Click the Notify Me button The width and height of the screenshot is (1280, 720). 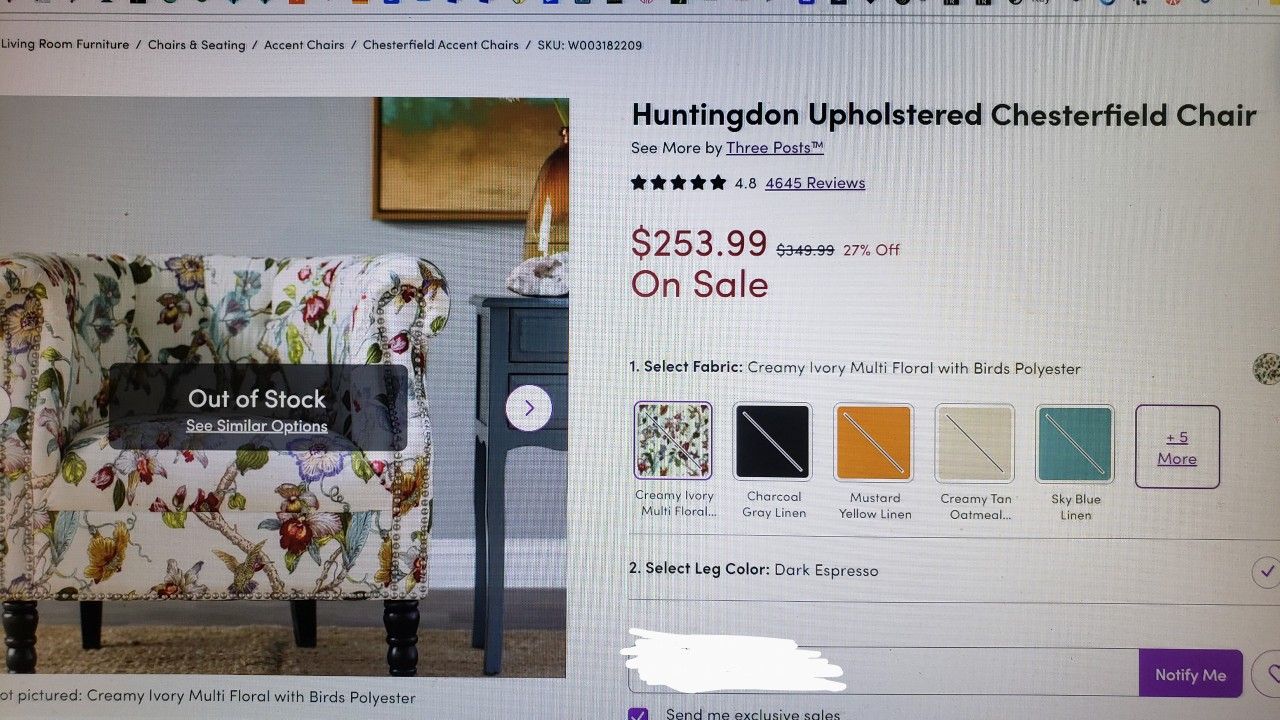click(1190, 674)
